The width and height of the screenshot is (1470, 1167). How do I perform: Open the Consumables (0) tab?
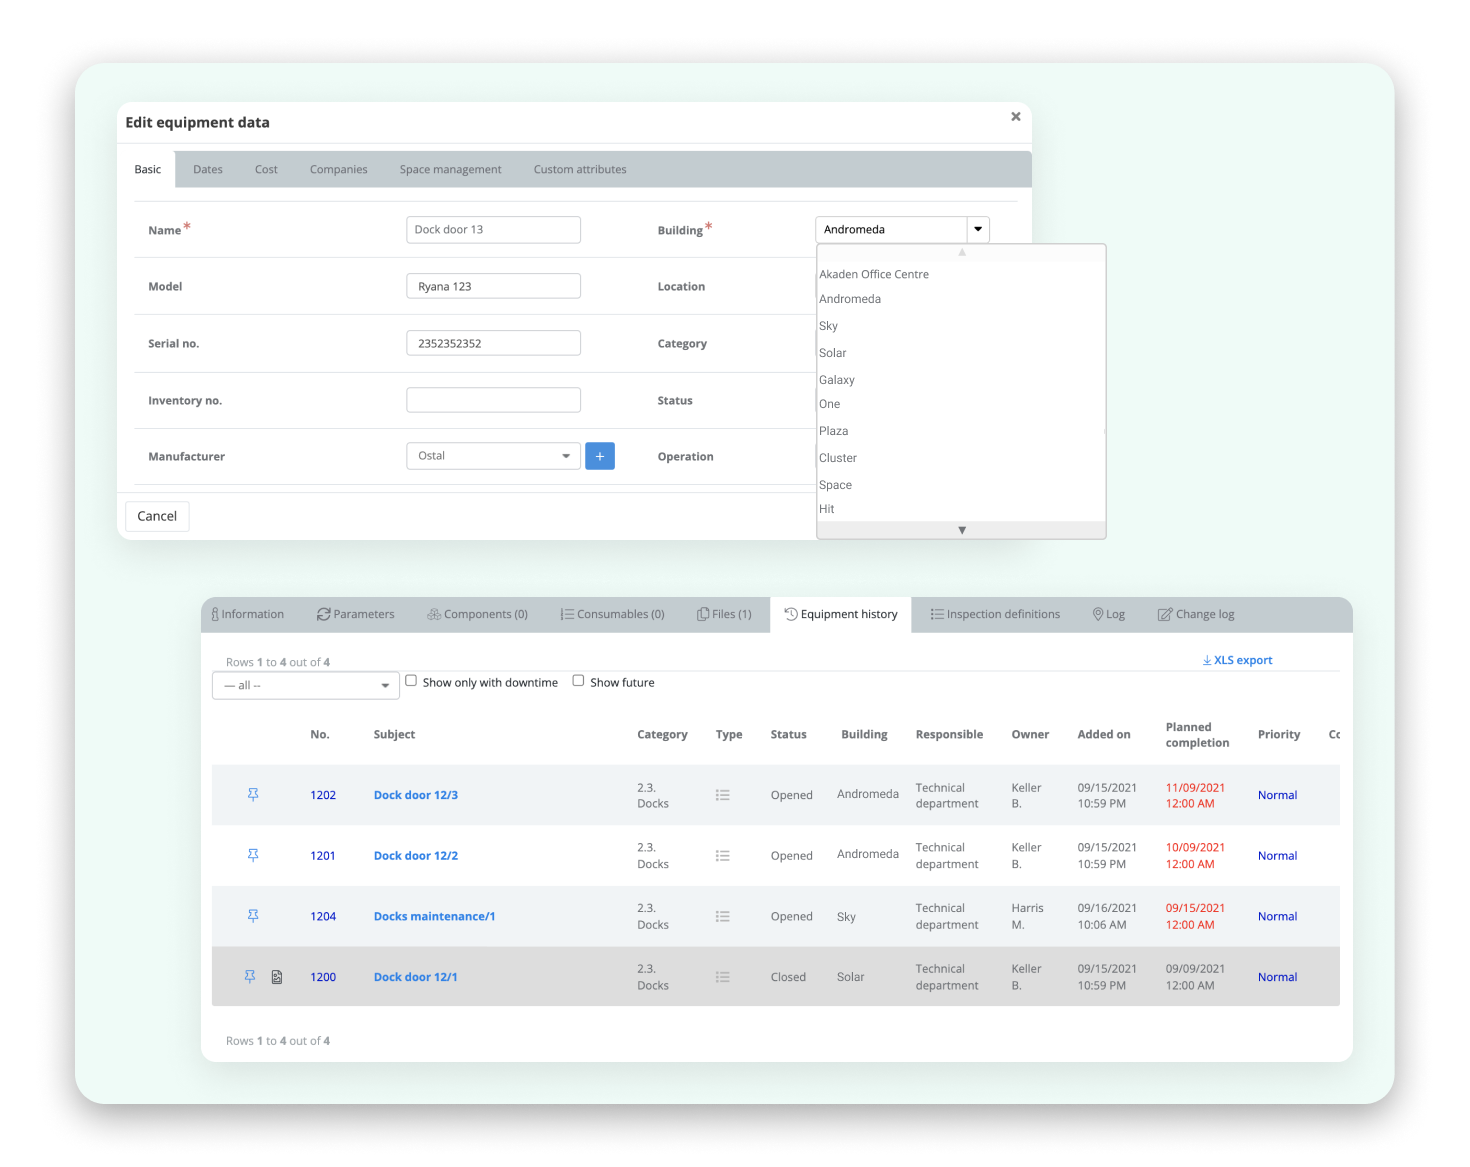613,615
